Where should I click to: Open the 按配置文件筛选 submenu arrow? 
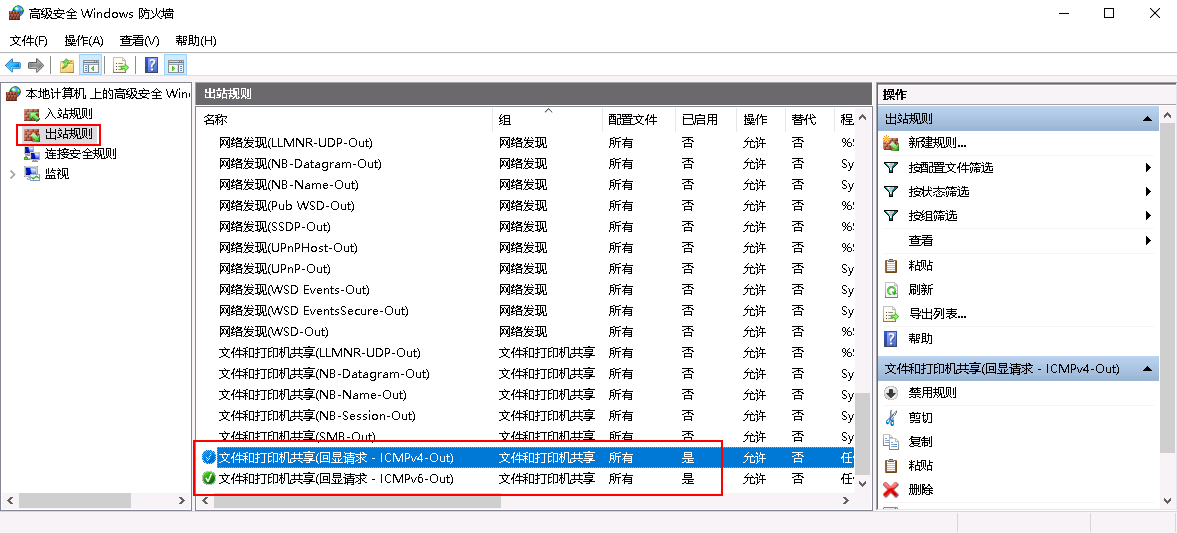(1148, 167)
